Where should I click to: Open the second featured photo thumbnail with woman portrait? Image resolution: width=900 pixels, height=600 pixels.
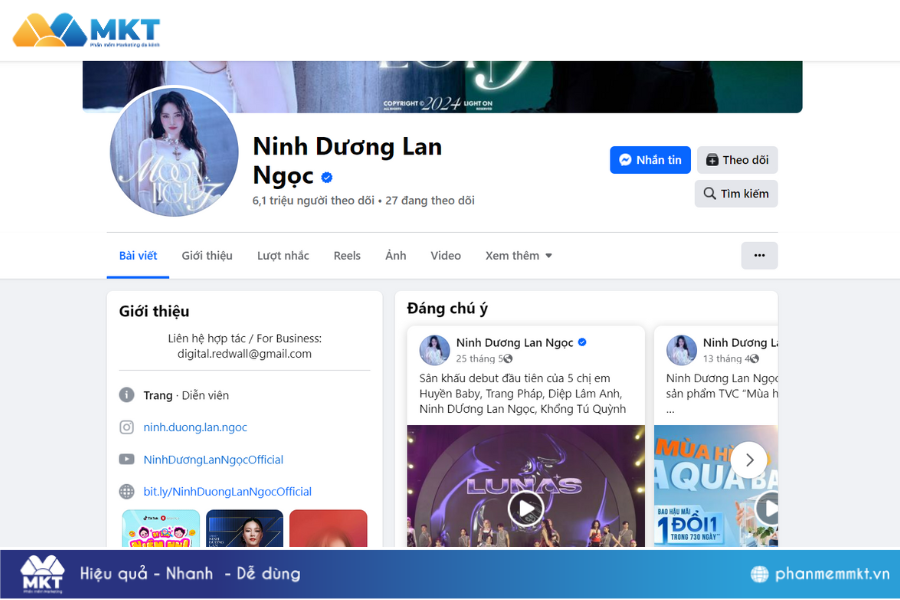click(245, 528)
